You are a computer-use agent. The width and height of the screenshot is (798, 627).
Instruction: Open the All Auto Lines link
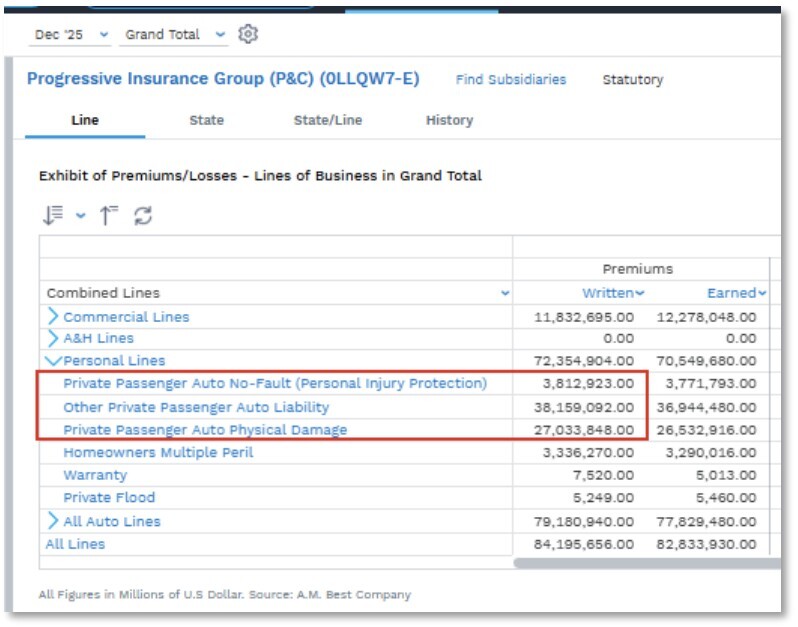[111, 521]
